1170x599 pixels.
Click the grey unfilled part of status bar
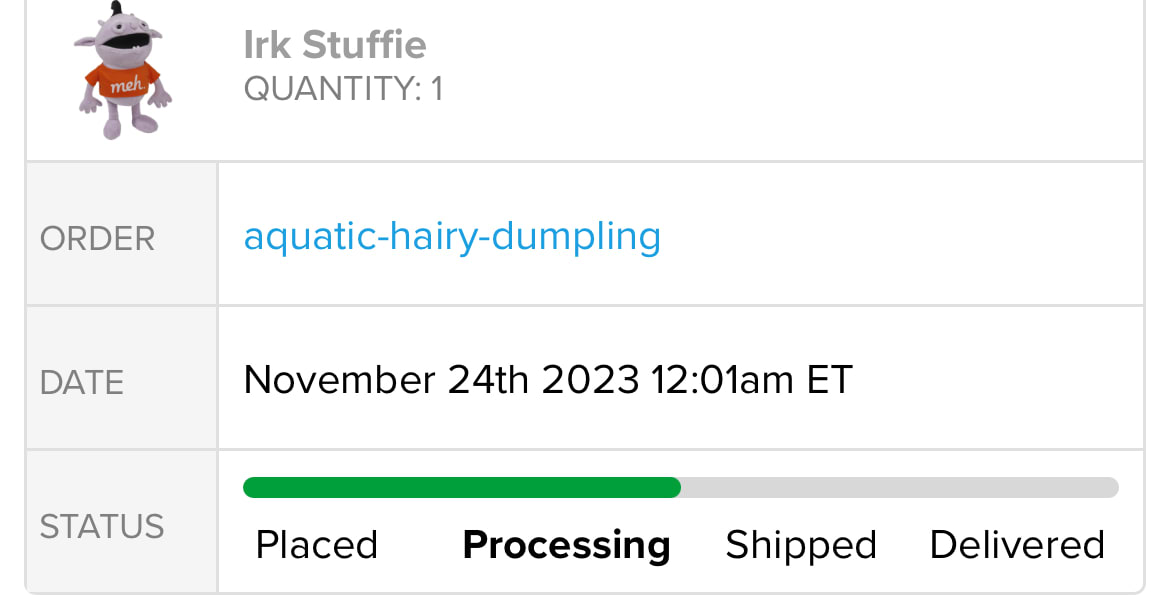click(900, 488)
